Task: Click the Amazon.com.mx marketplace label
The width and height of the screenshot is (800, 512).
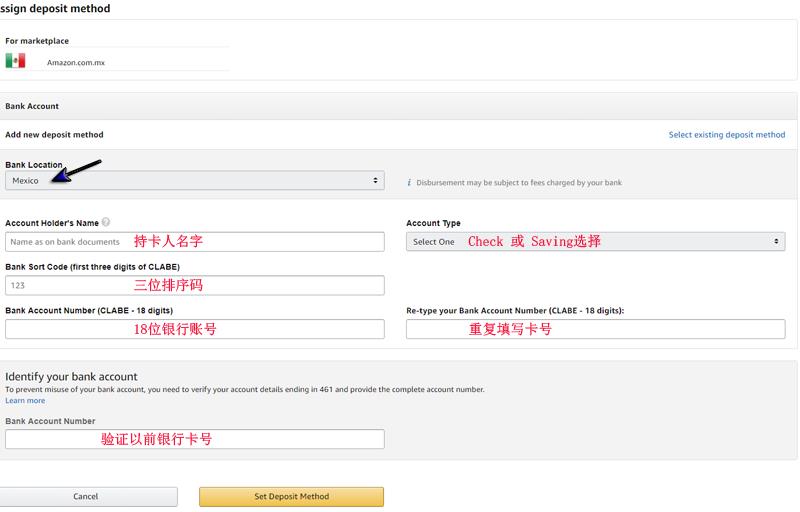Action: [x=76, y=62]
